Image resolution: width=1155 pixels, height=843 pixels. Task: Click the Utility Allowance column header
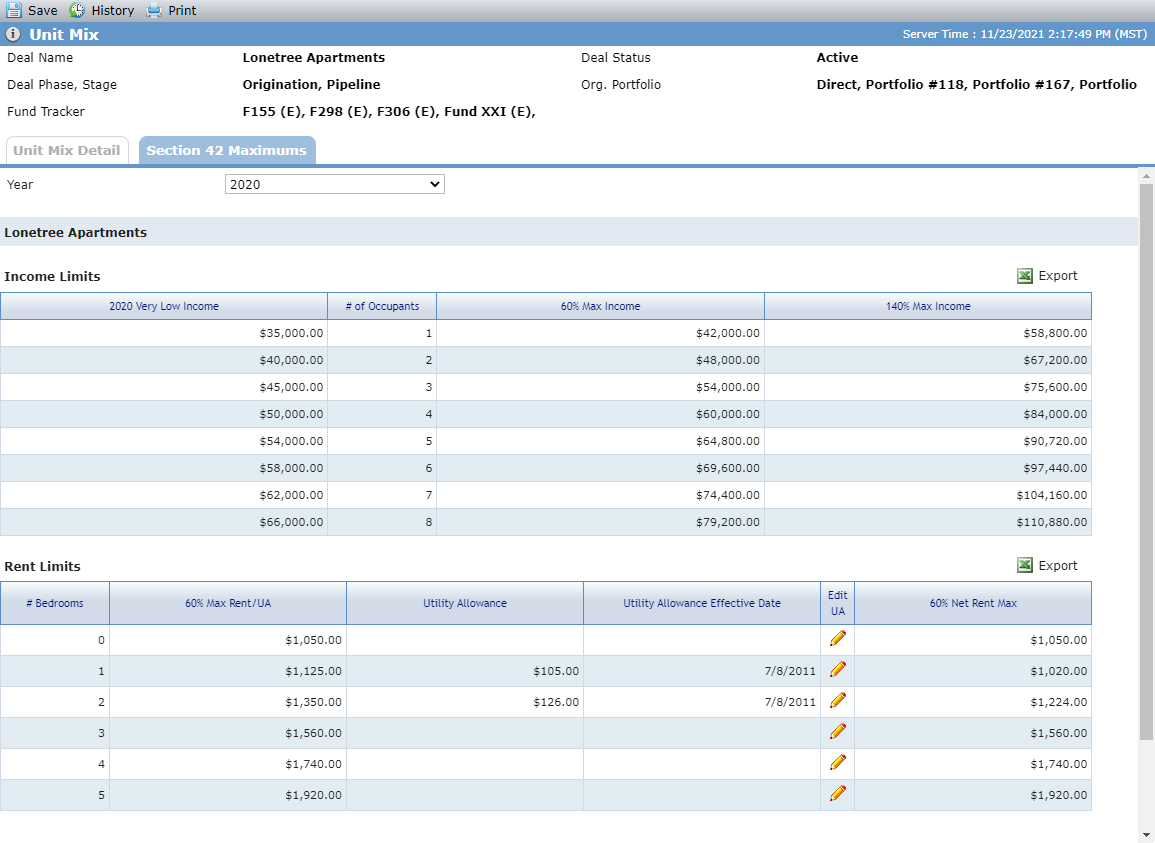[x=465, y=603]
